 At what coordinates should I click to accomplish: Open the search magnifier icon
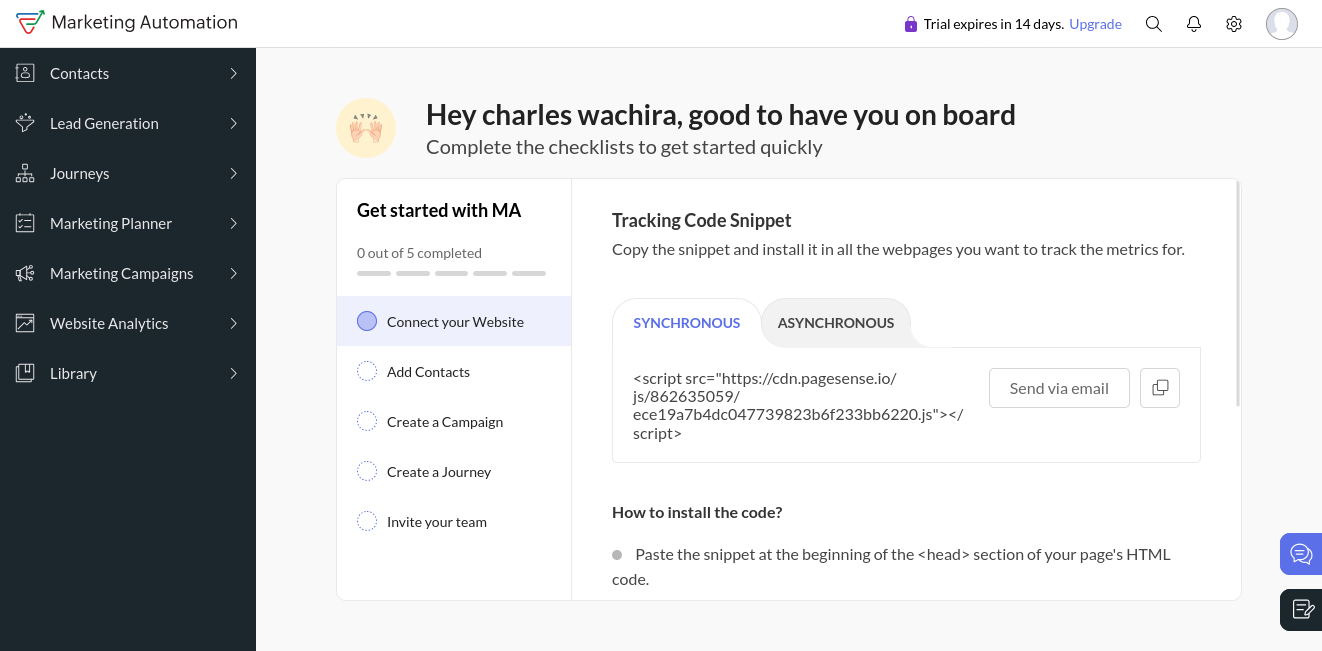click(x=1154, y=24)
